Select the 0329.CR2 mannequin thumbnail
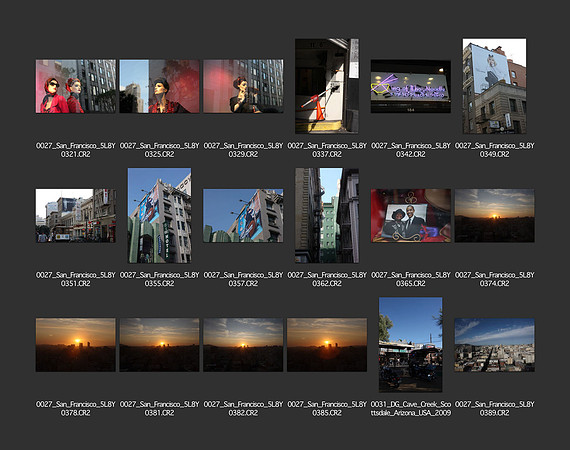The height and width of the screenshot is (450, 570). coord(243,86)
